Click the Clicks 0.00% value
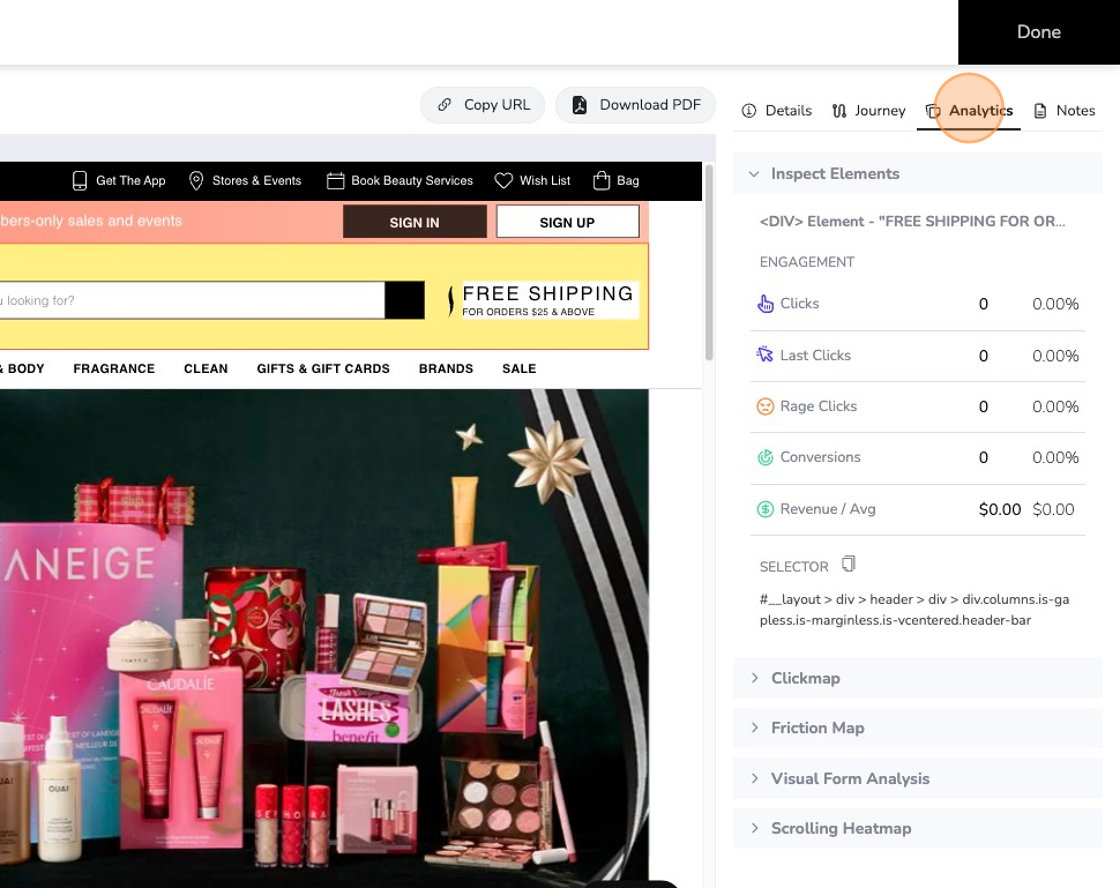 click(x=1055, y=304)
